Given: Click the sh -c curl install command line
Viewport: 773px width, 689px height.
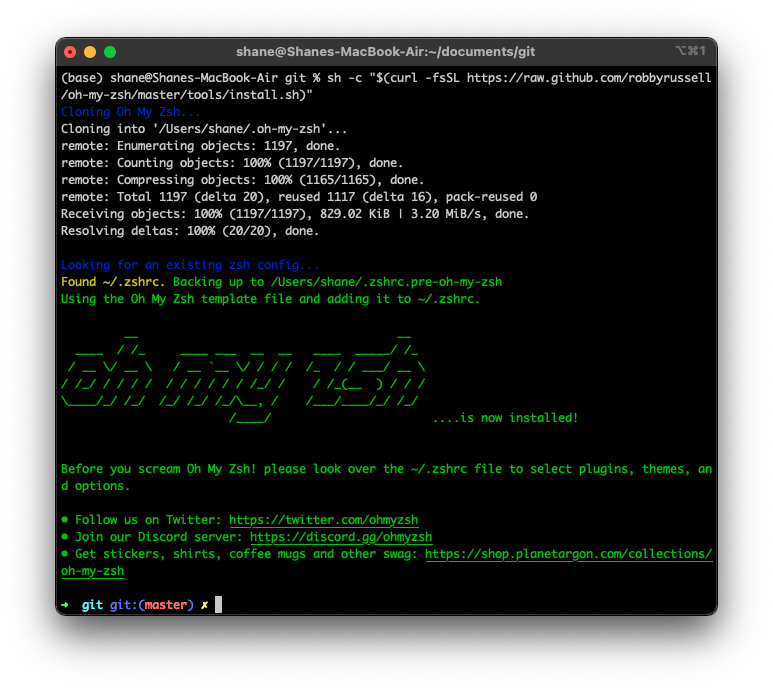Looking at the screenshot, I should (386, 86).
